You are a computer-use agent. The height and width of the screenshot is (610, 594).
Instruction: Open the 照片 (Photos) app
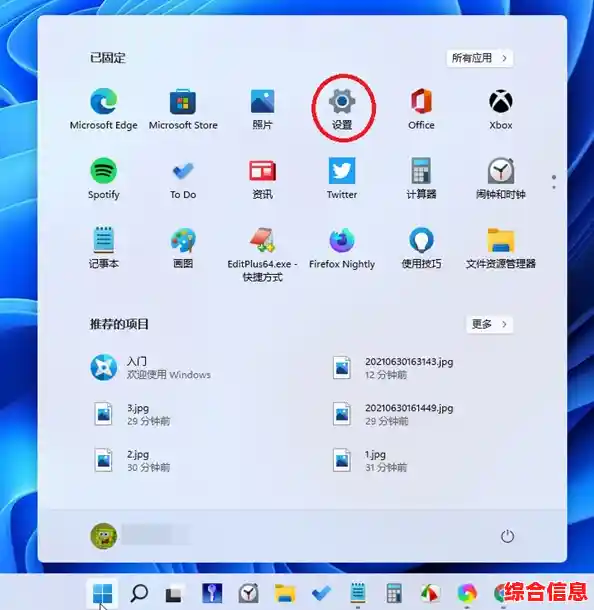263,109
